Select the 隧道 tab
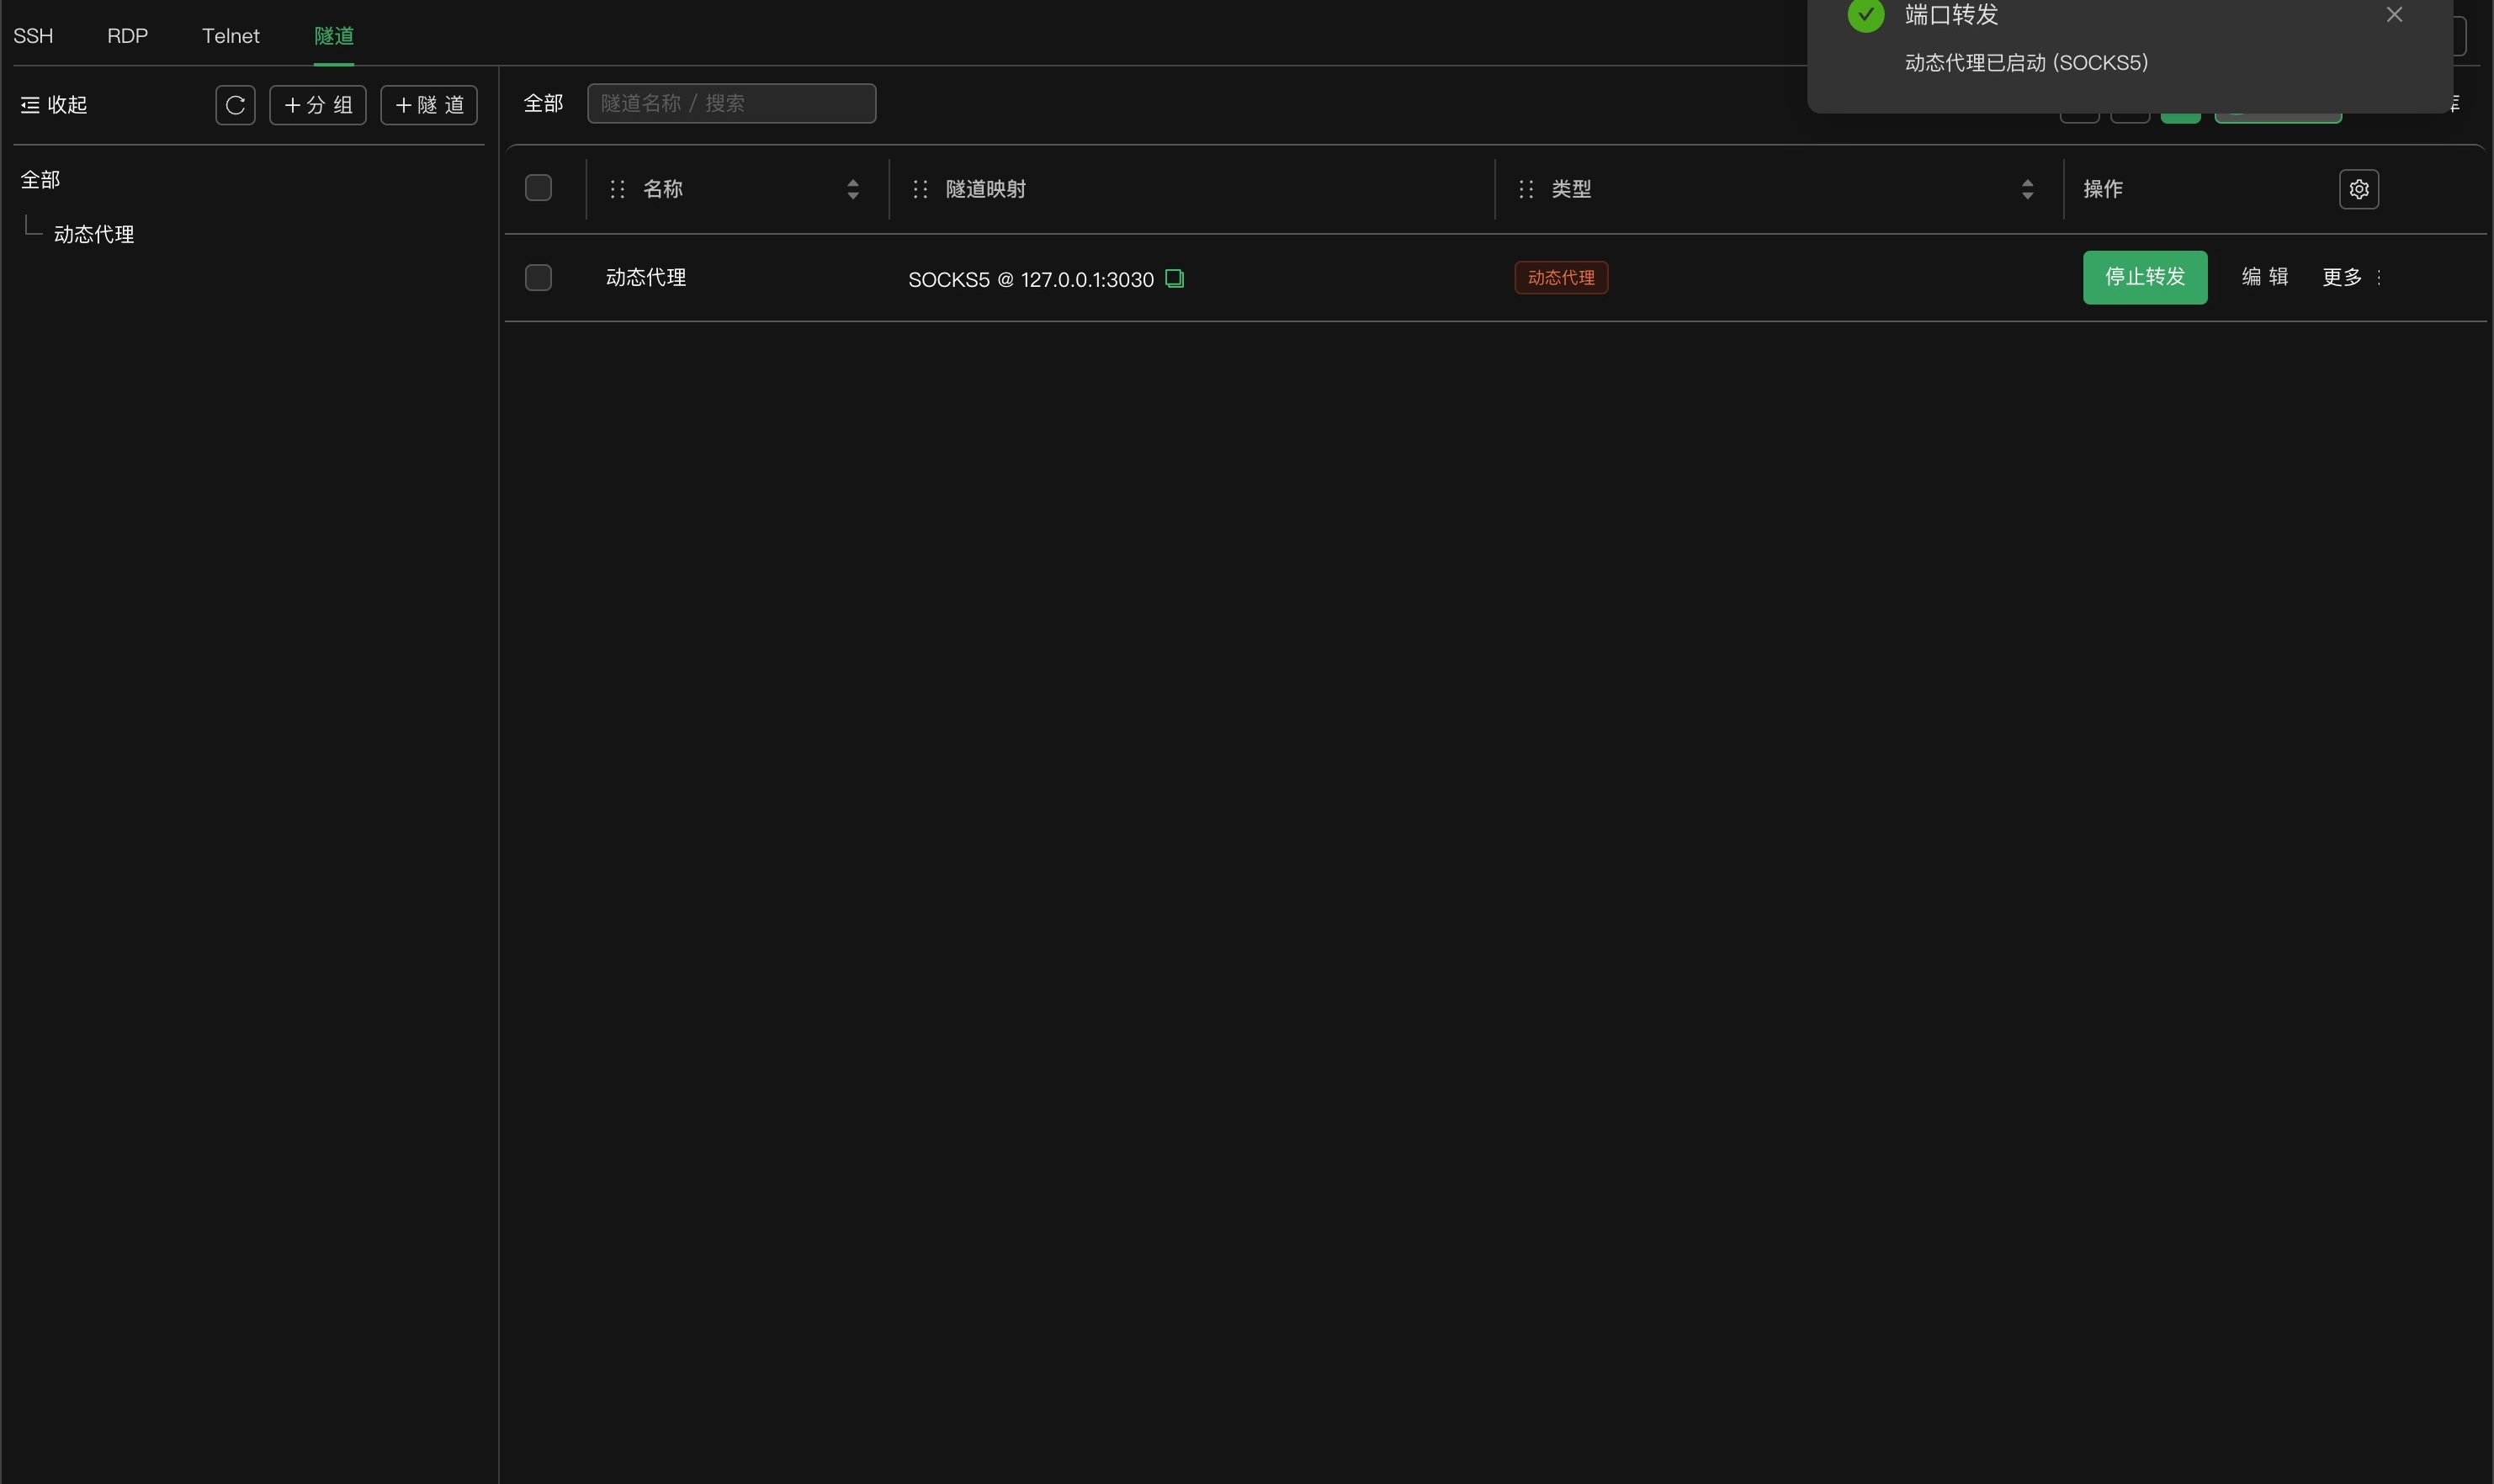Image resolution: width=2494 pixels, height=1484 pixels. point(334,36)
